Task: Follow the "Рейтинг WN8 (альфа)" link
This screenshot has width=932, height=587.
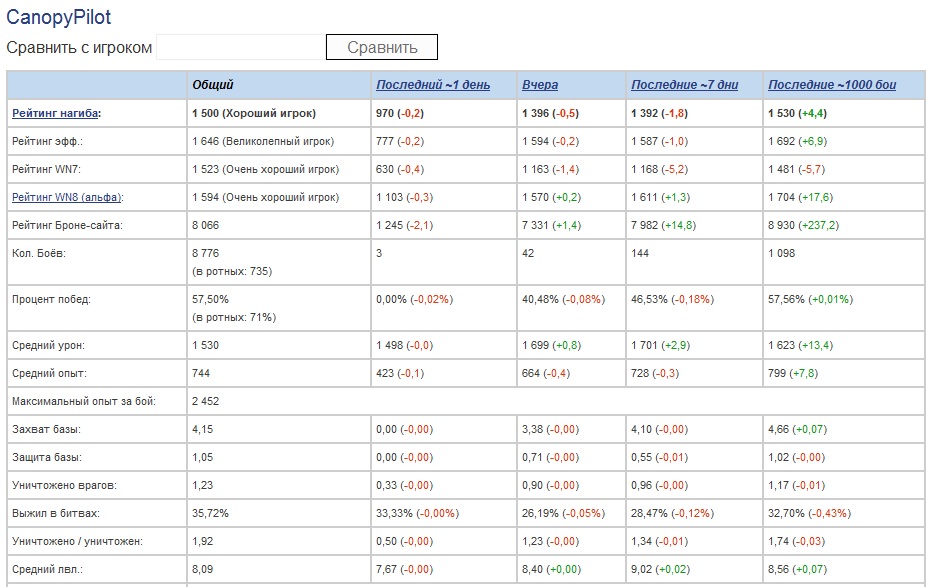Action: pyautogui.click(x=65, y=198)
